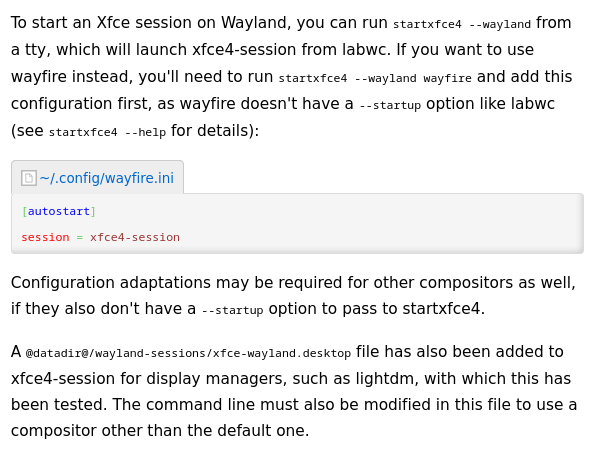Screen dimensions: 592x453
Task: Click the word Wayland in first line
Action: point(256,23)
